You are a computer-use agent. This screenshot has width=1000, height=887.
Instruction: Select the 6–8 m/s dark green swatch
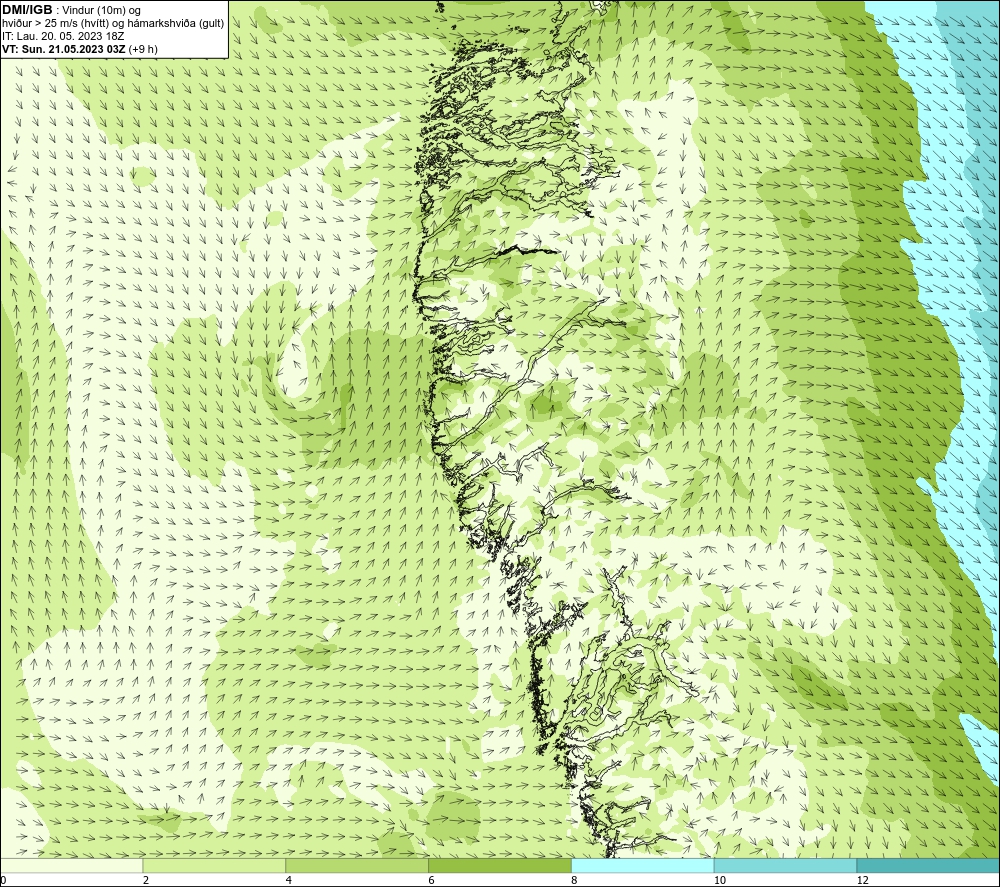[500, 866]
